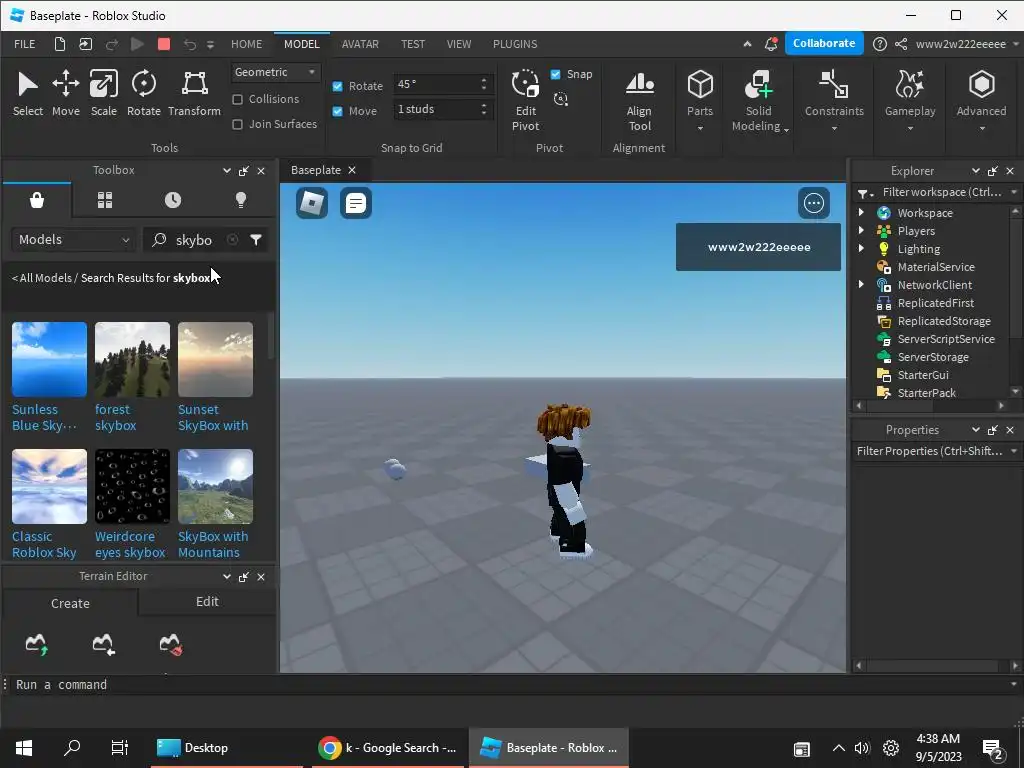The width and height of the screenshot is (1024, 768).
Task: Pick the Rotate tool
Action: pyautogui.click(x=144, y=93)
